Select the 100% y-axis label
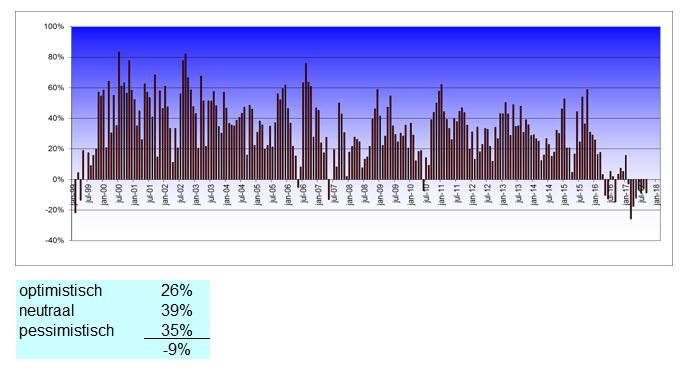Image resolution: width=686 pixels, height=373 pixels. coord(54,27)
